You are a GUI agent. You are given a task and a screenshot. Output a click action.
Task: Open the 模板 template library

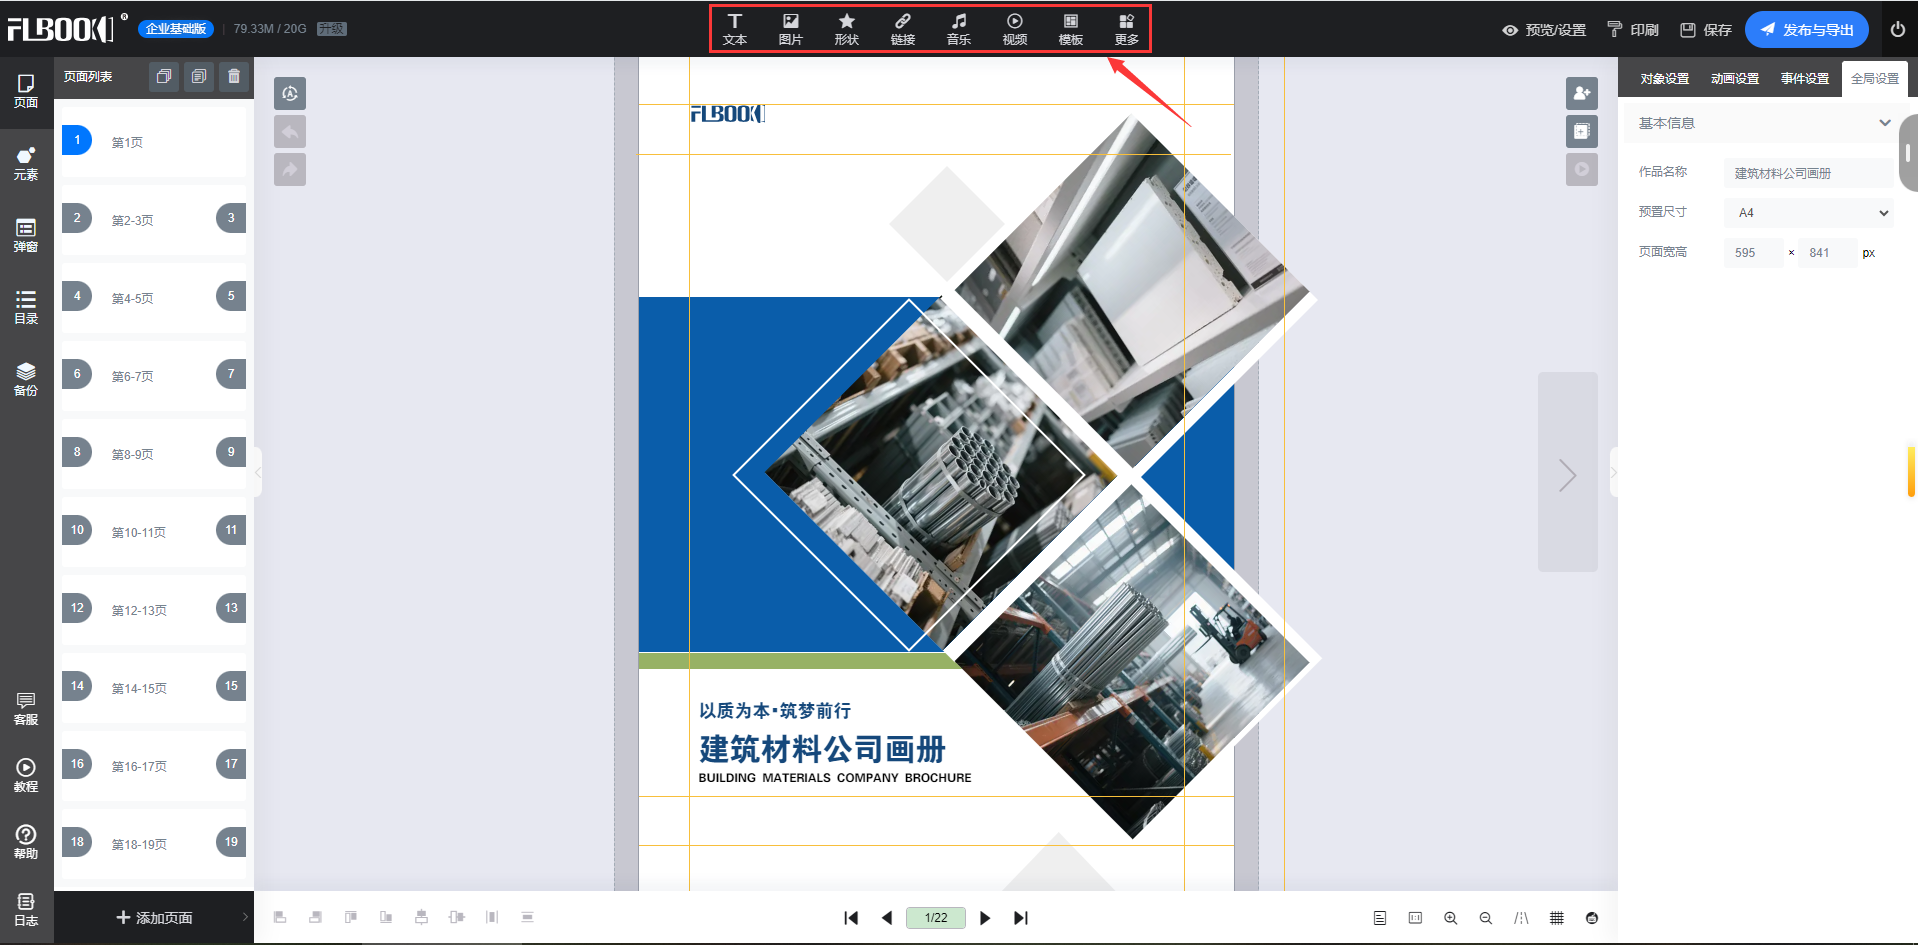click(x=1070, y=28)
